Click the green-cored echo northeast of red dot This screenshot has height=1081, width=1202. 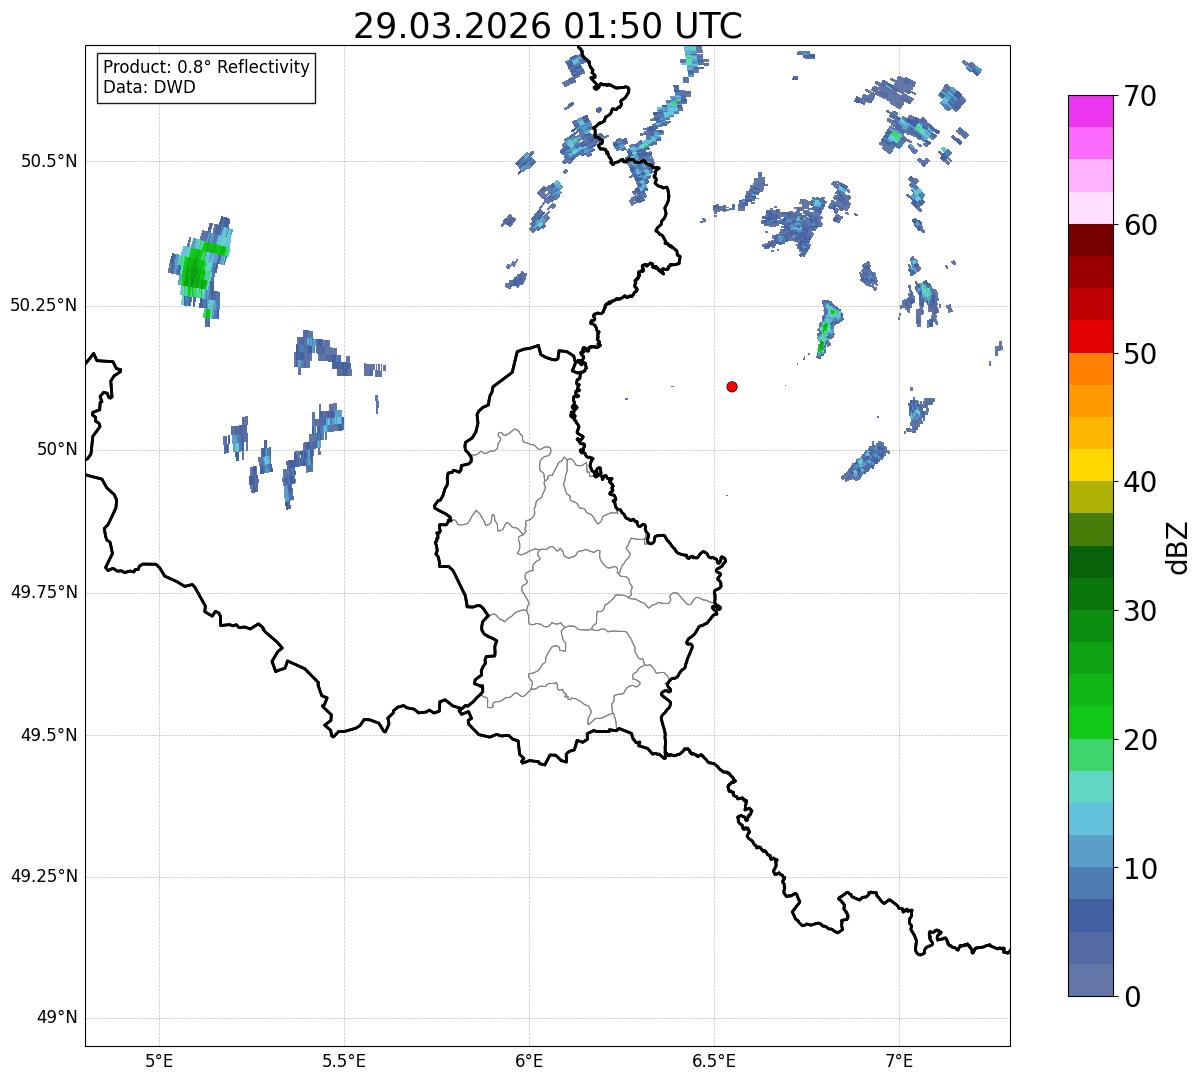(827, 327)
